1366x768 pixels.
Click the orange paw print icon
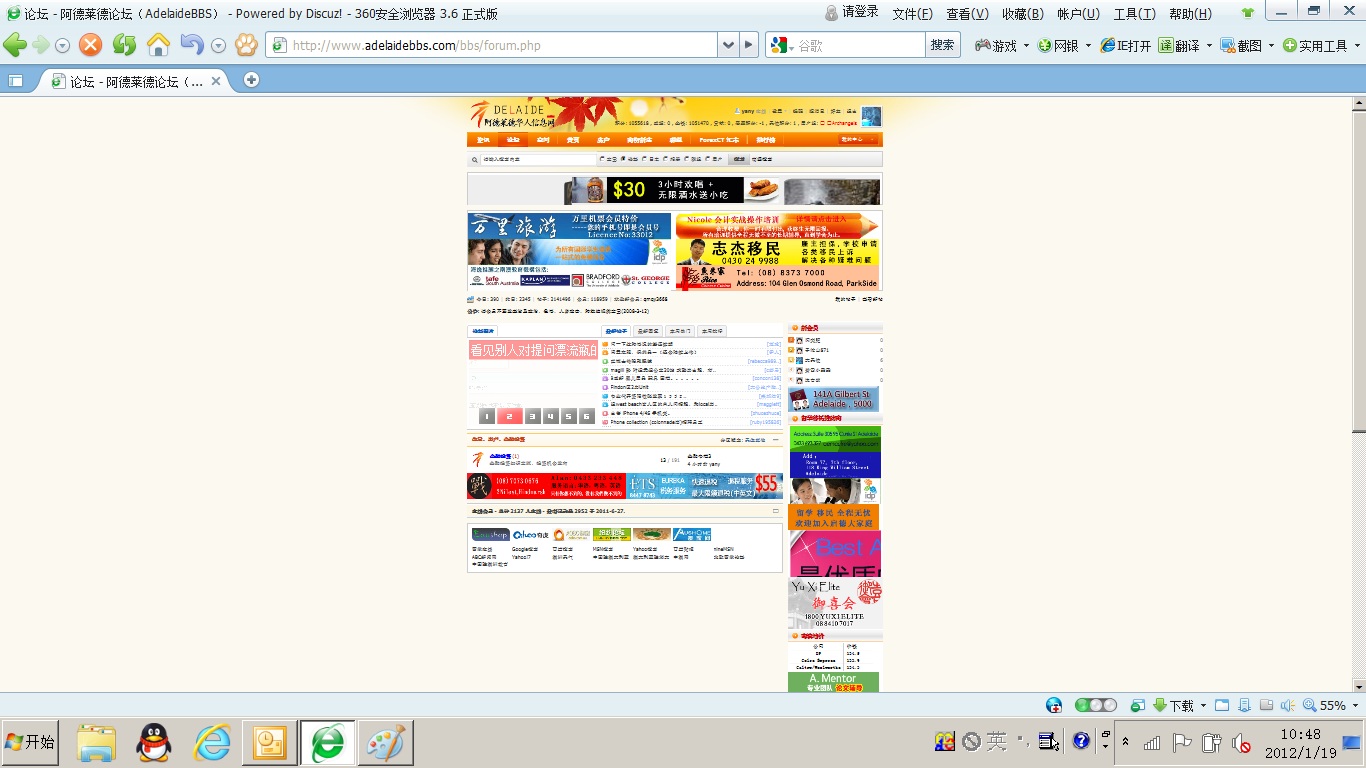(x=246, y=45)
